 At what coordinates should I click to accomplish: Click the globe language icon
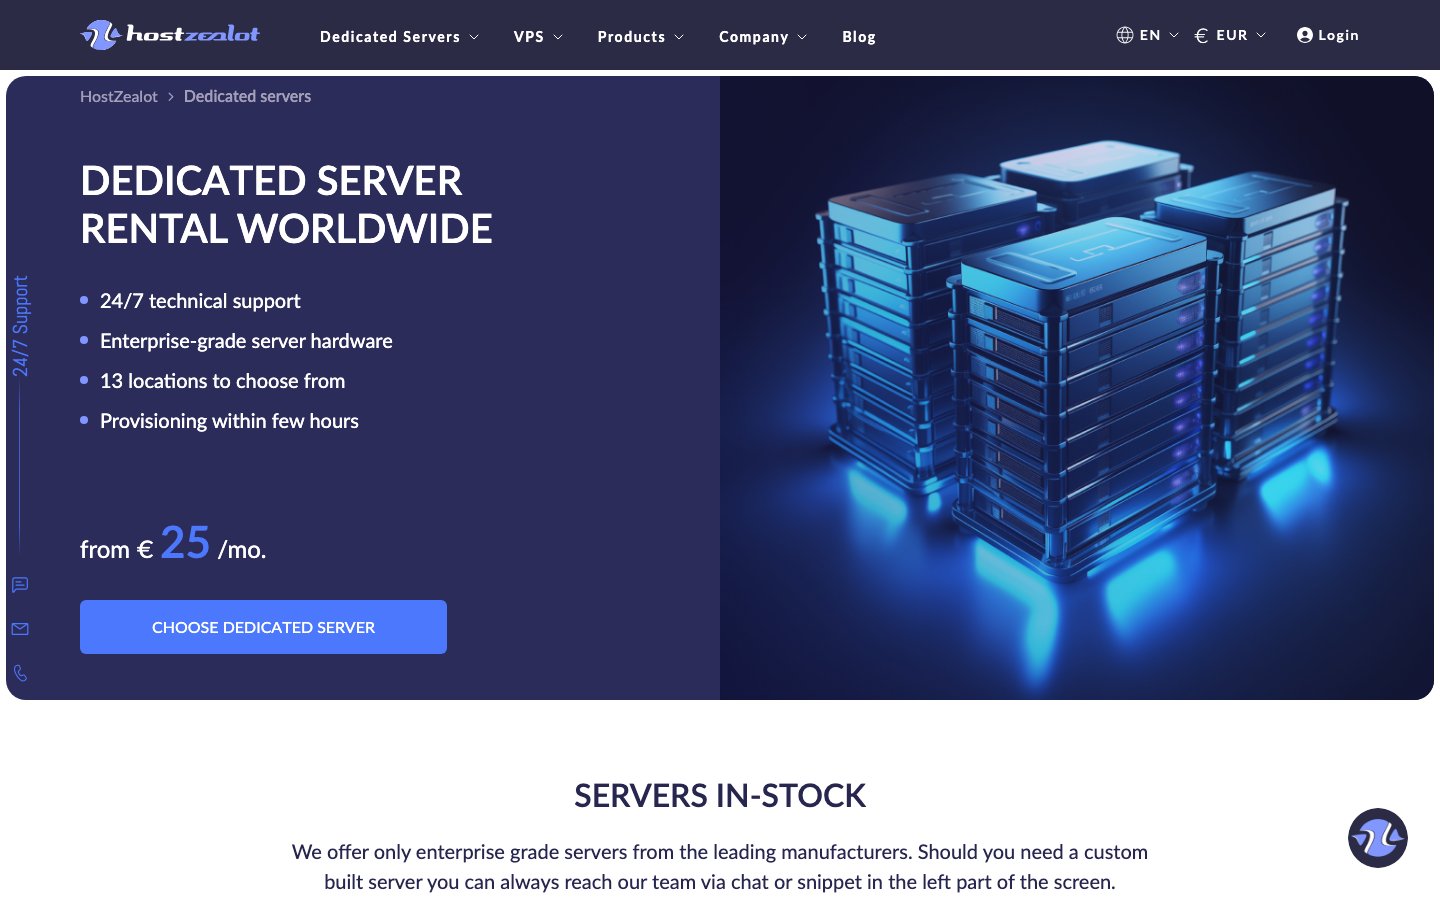coord(1125,35)
